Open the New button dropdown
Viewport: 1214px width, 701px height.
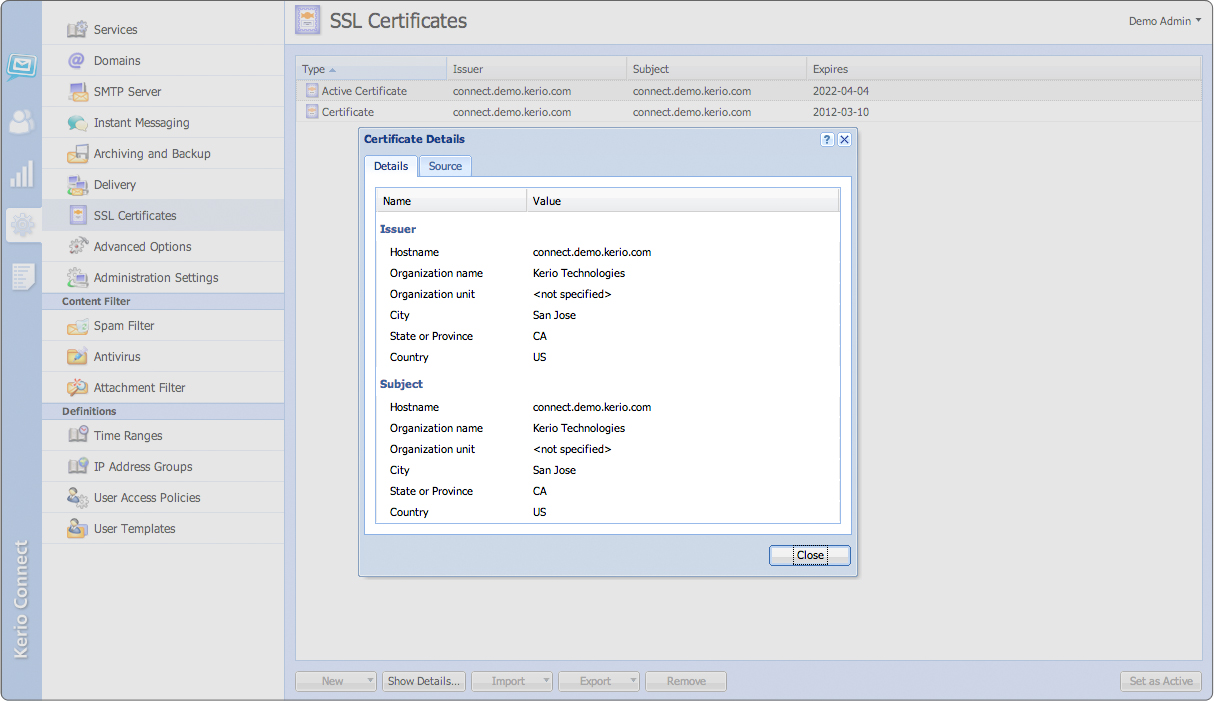click(371, 681)
